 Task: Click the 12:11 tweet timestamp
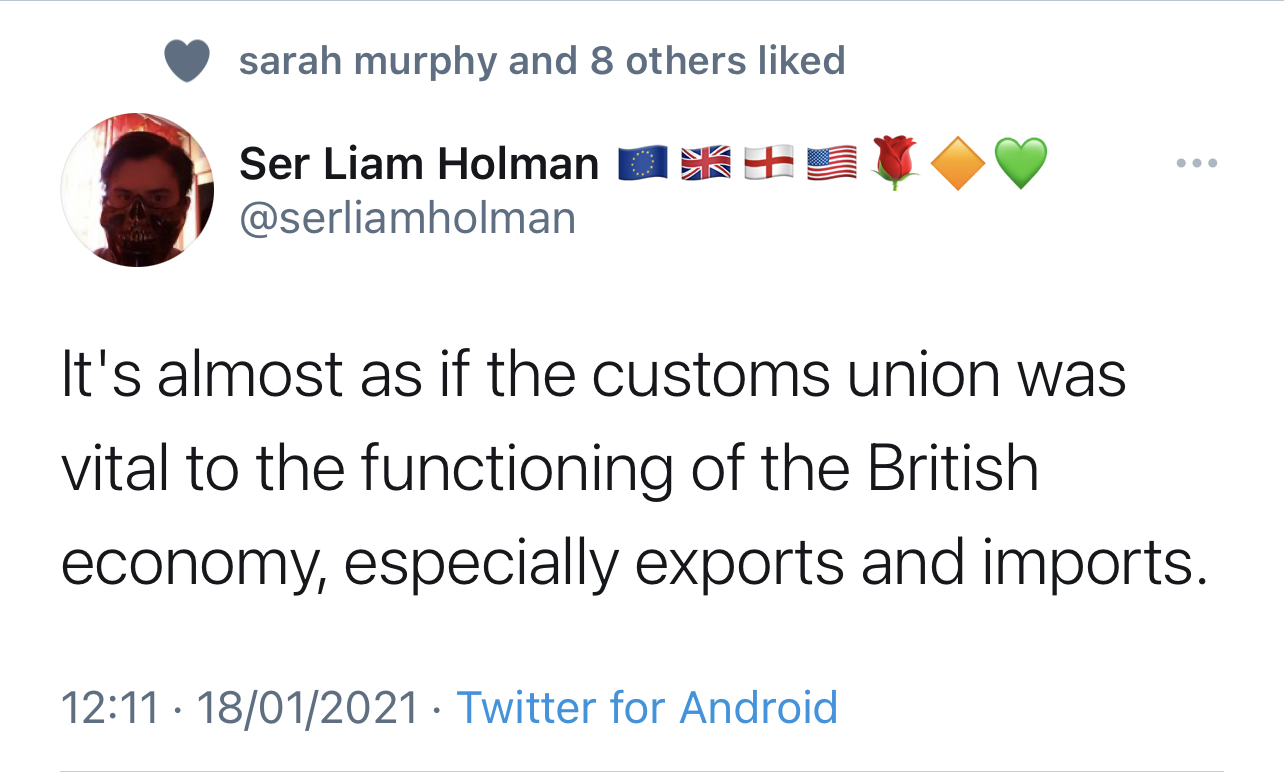[x=110, y=708]
